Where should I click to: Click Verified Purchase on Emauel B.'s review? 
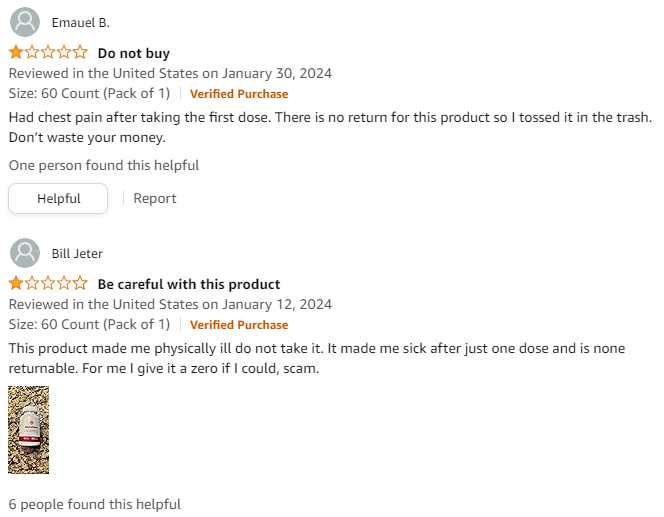239,94
